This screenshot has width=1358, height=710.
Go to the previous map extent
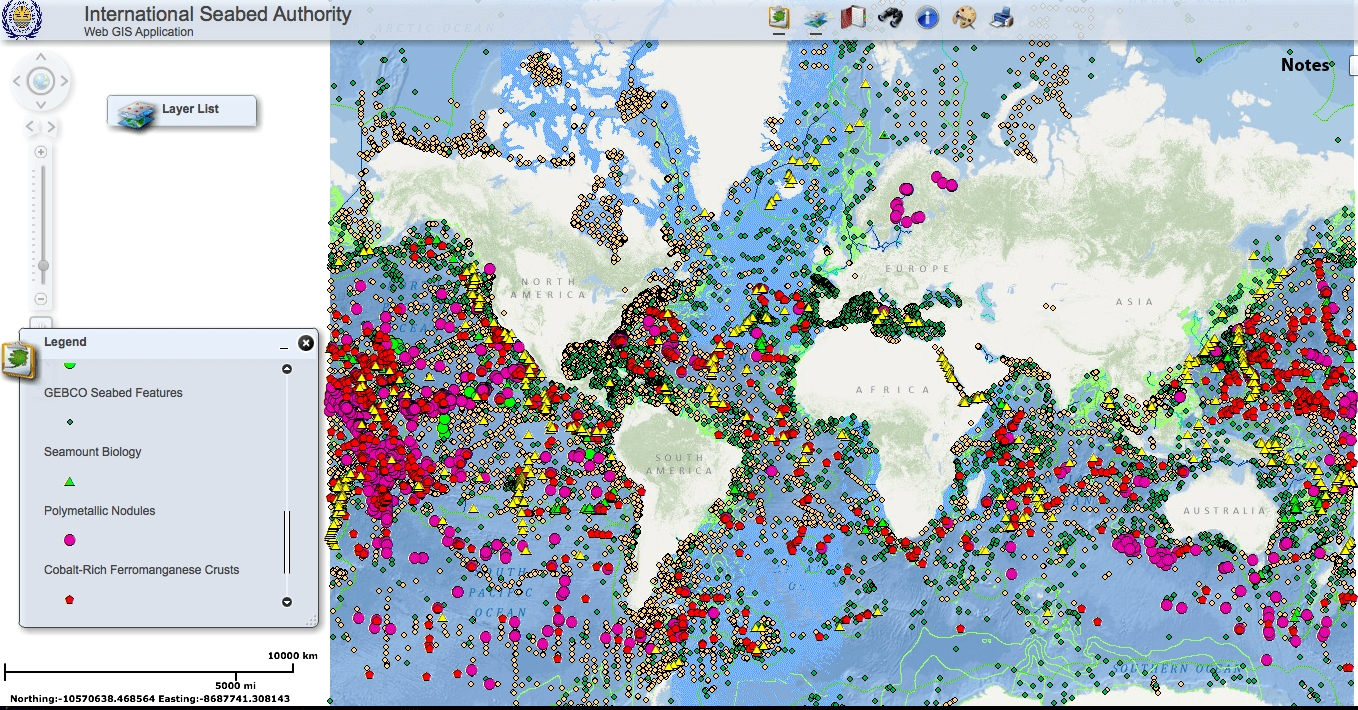[30, 127]
